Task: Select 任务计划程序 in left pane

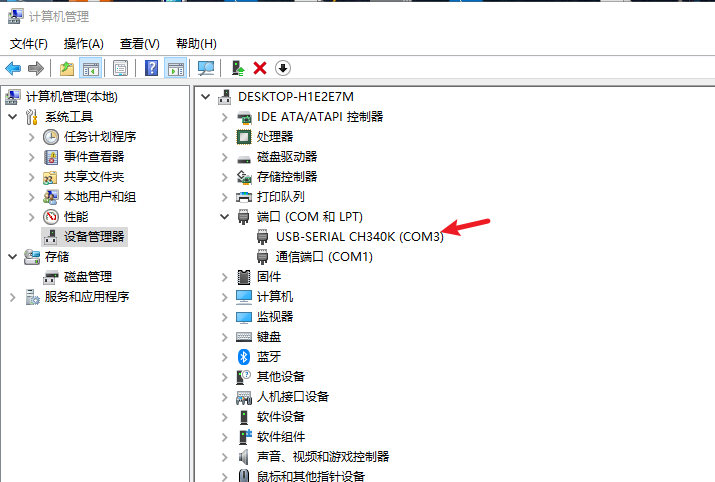Action: pyautogui.click(x=100, y=137)
